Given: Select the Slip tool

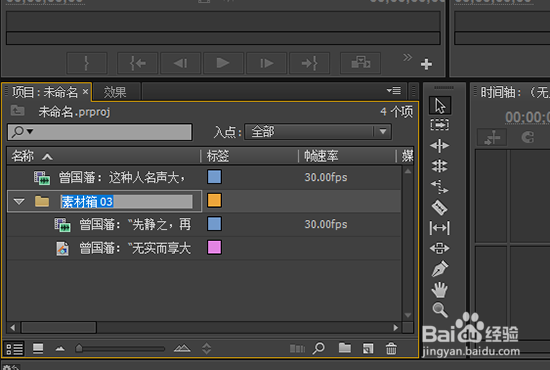Looking at the screenshot, I should click(x=440, y=228).
